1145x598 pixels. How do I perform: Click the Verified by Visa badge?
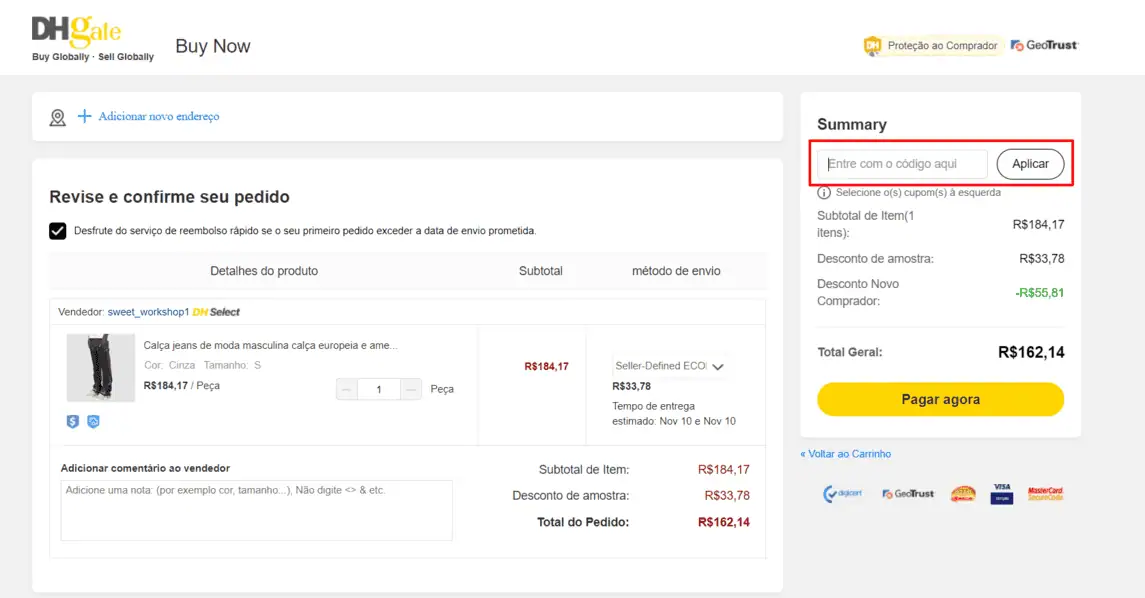point(1002,494)
